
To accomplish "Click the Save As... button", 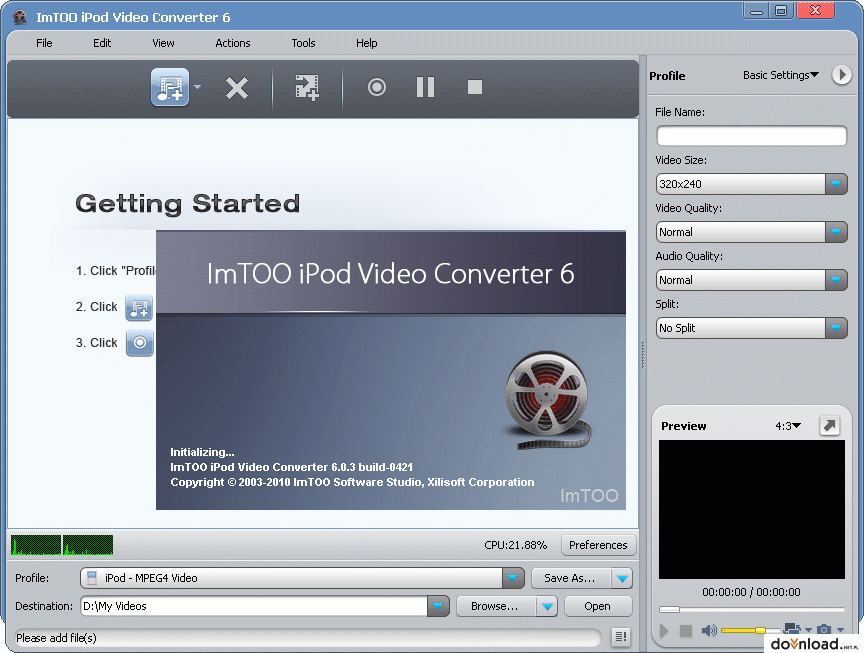I will coord(571,578).
